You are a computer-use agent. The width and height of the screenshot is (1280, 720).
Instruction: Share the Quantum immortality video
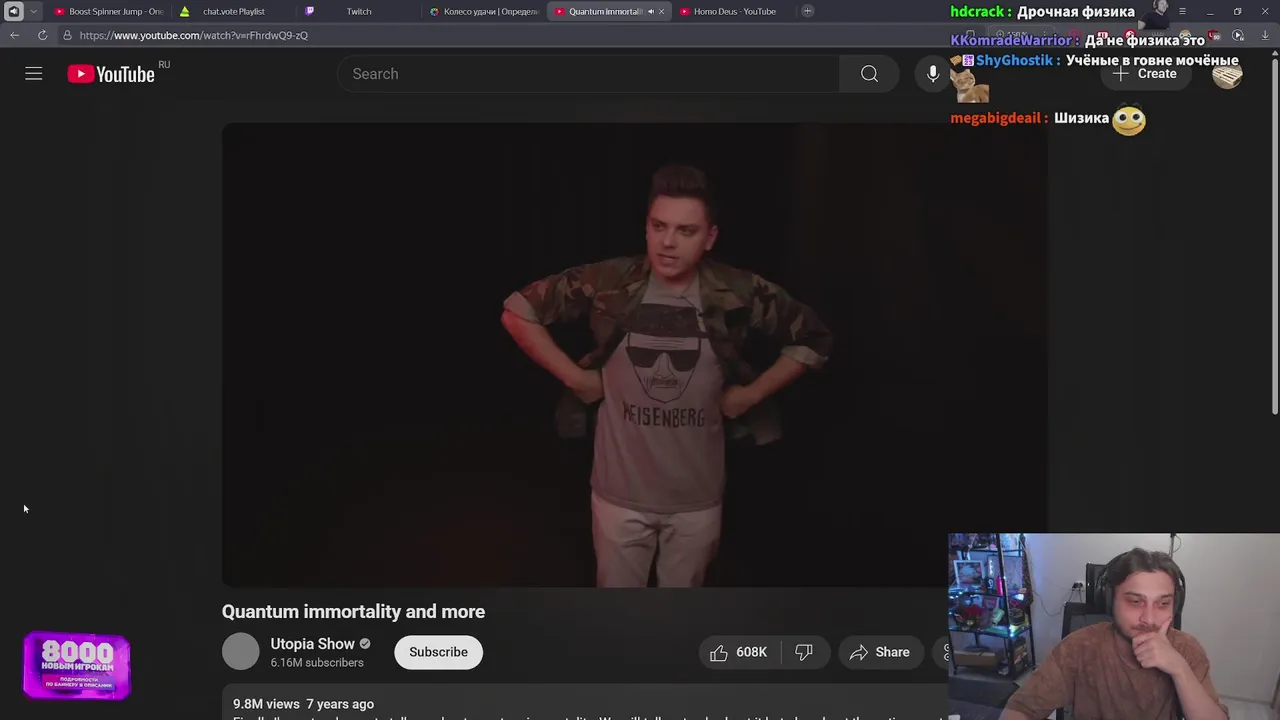[880, 652]
